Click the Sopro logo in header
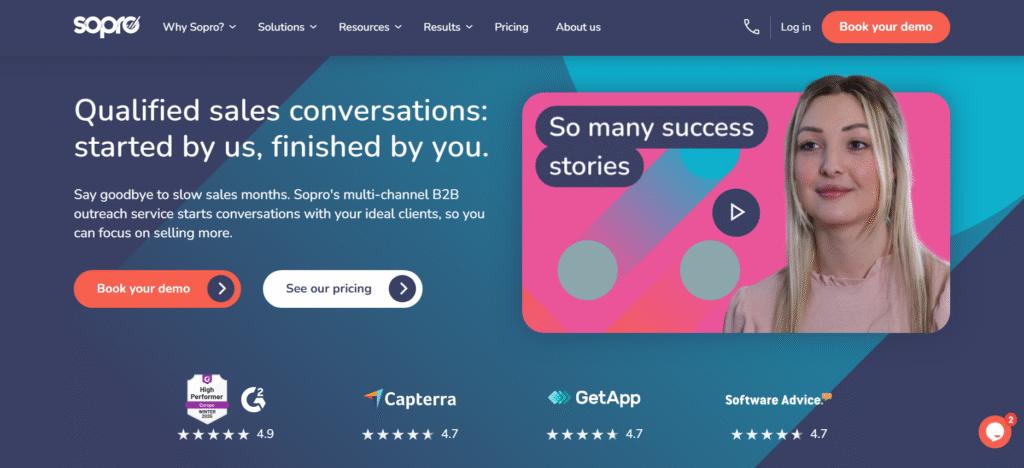The width and height of the screenshot is (1024, 468). tap(107, 26)
